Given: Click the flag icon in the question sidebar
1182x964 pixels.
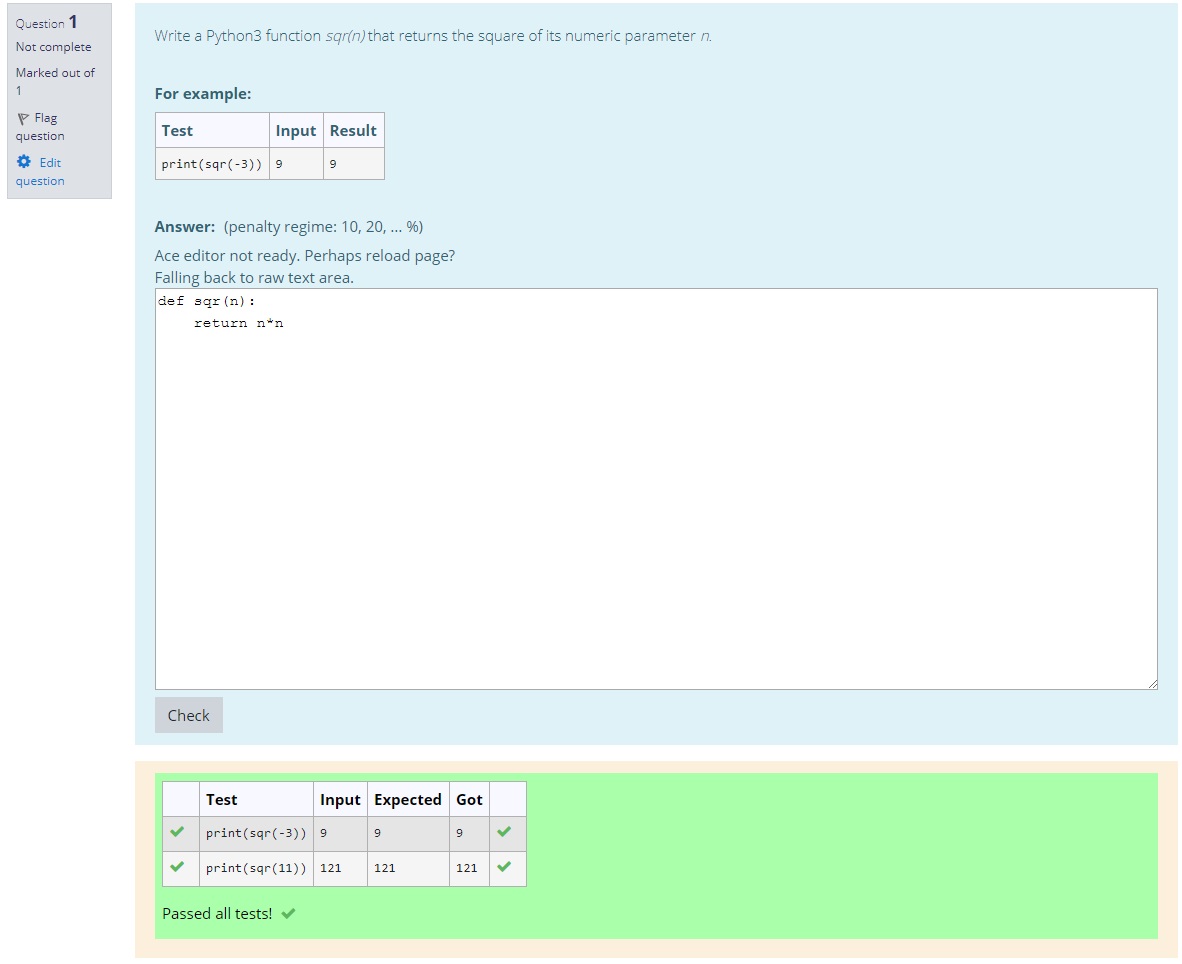Looking at the screenshot, I should 23,118.
